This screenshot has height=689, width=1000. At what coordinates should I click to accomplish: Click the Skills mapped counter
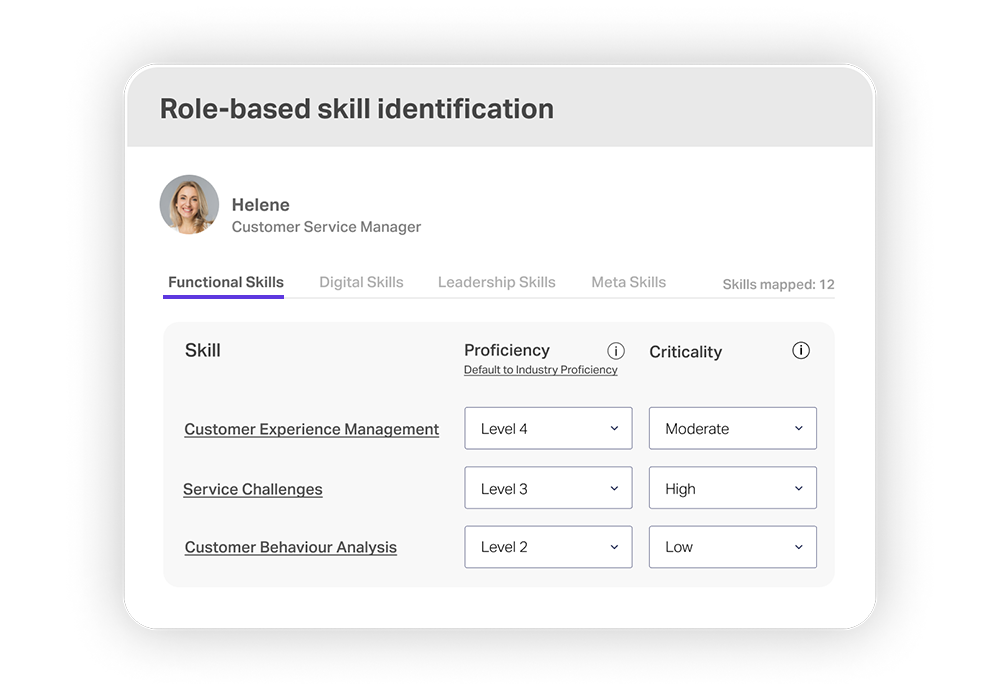tap(778, 284)
